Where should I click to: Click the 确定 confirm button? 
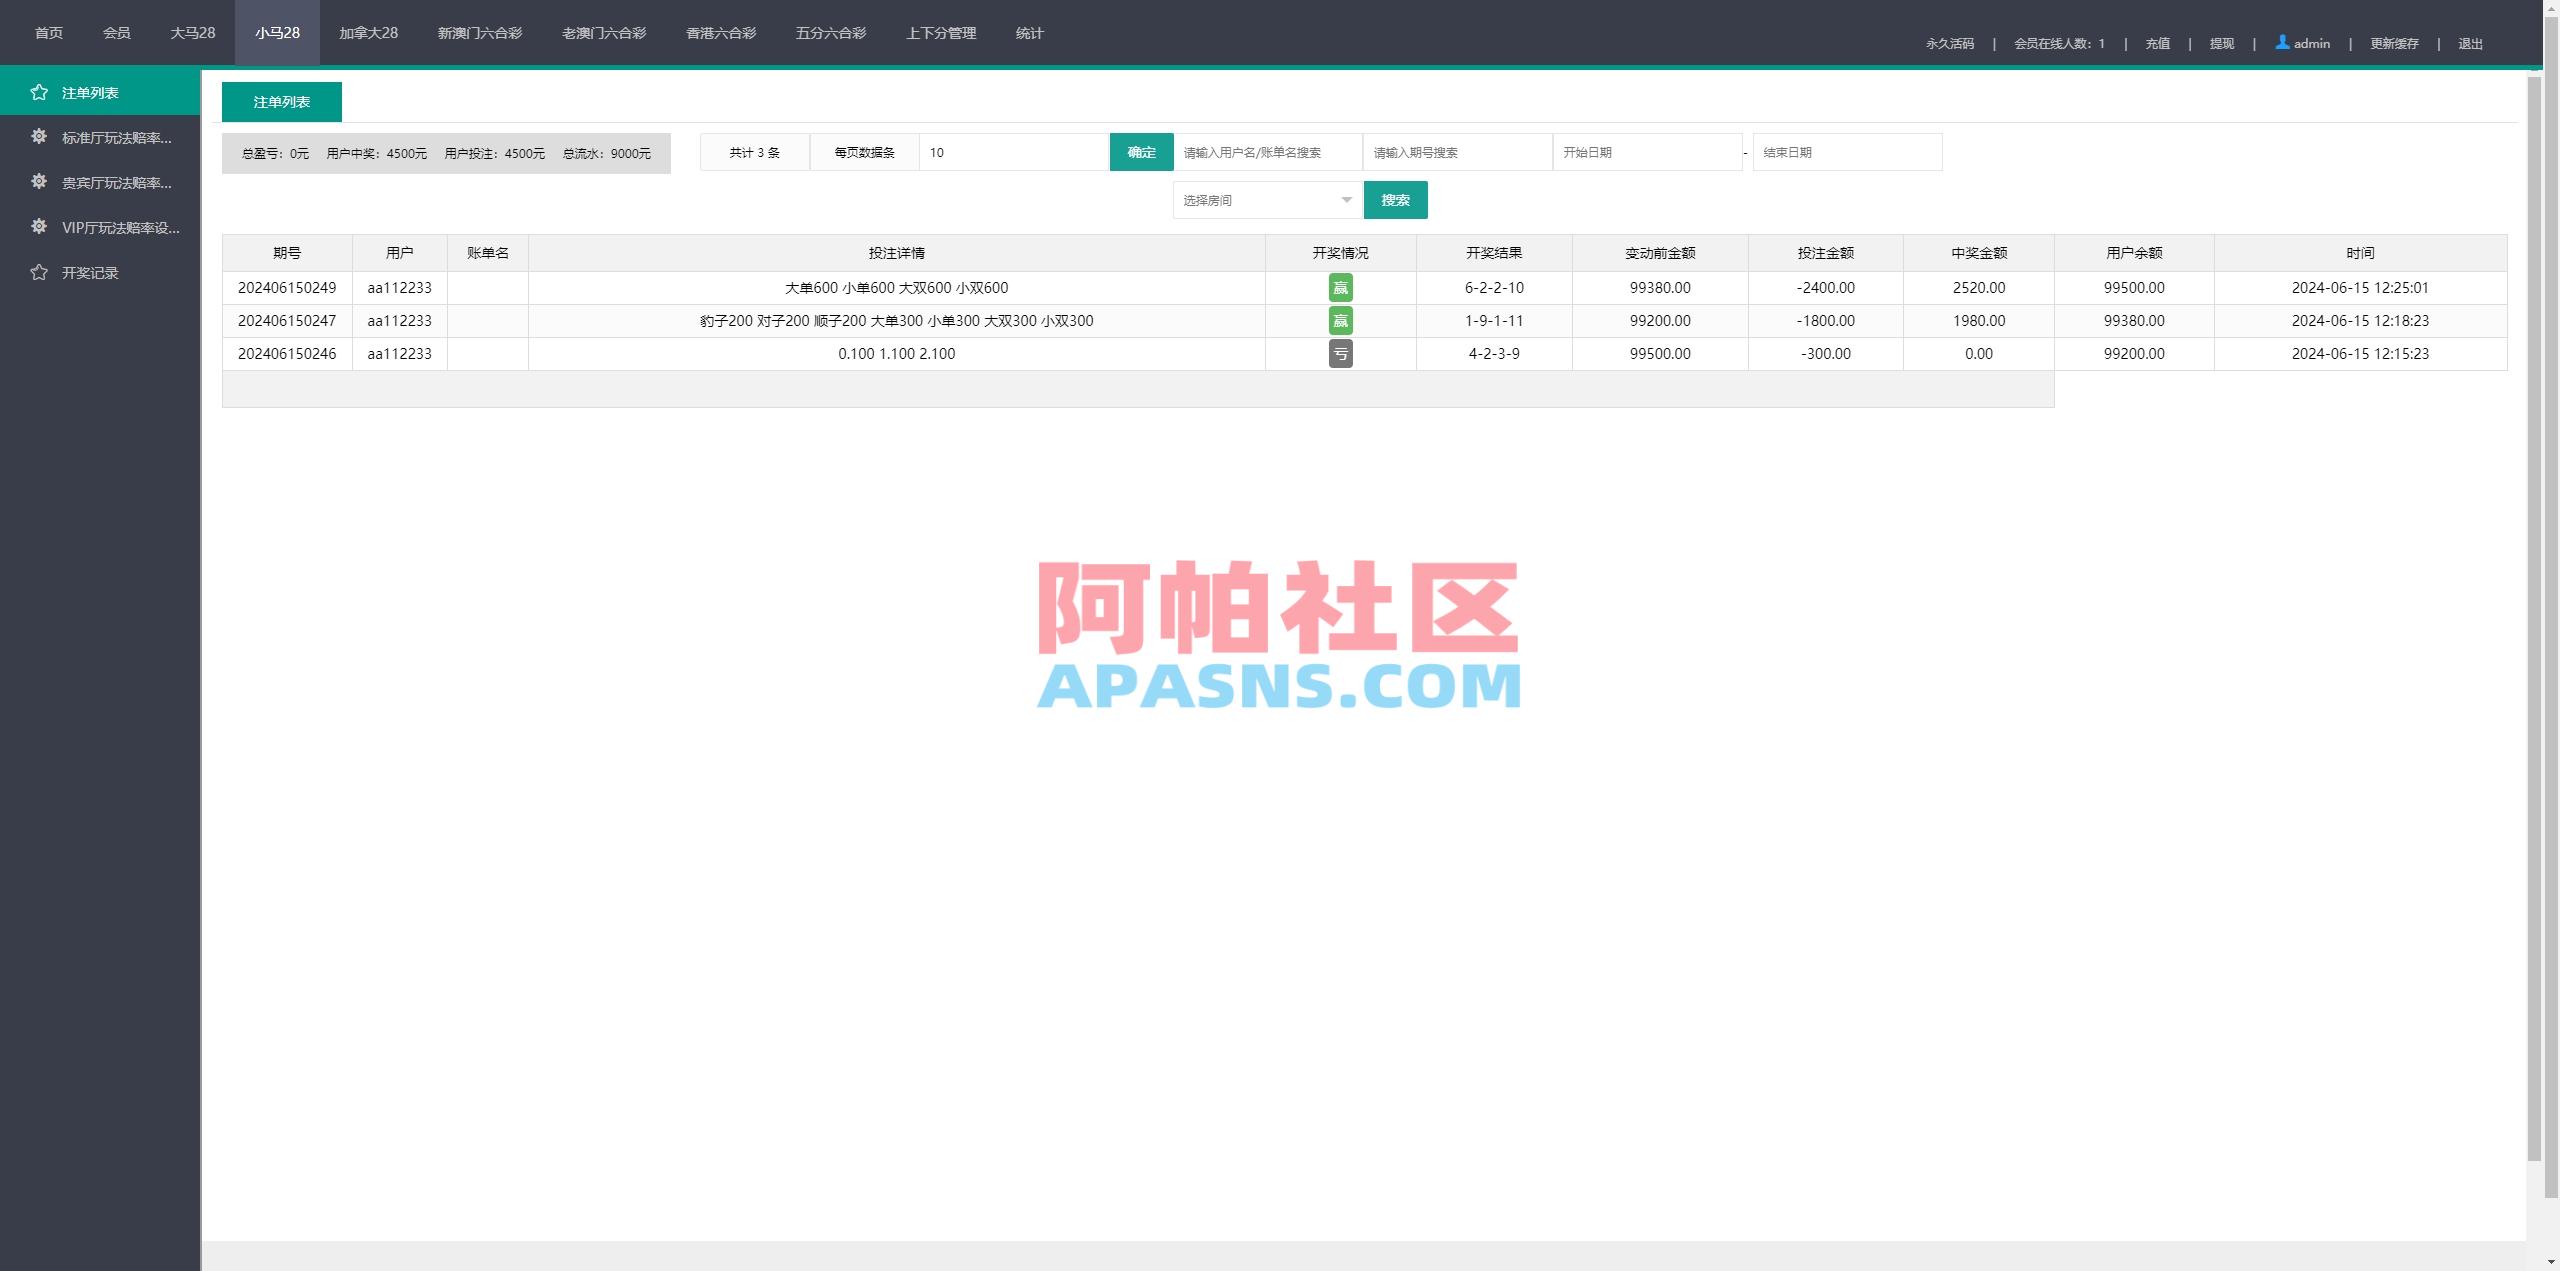[1140, 152]
